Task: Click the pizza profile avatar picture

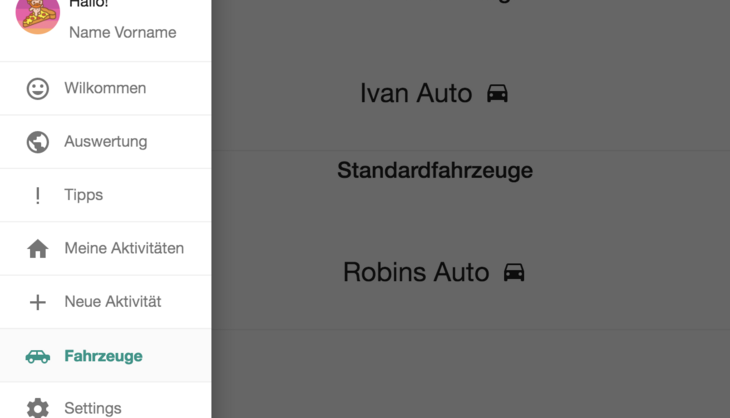Action: pyautogui.click(x=38, y=14)
